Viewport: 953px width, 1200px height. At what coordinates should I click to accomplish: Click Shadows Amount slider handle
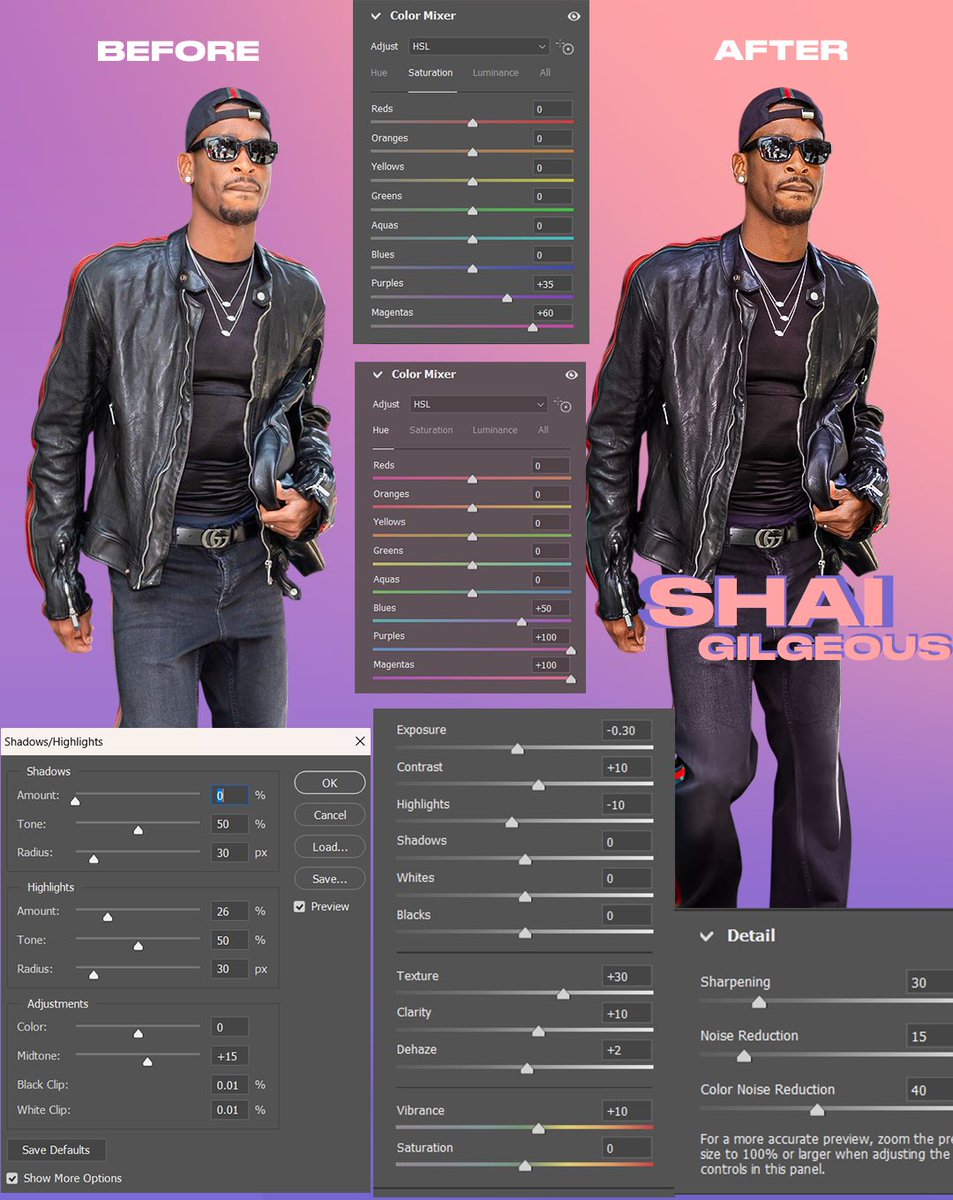[x=75, y=800]
